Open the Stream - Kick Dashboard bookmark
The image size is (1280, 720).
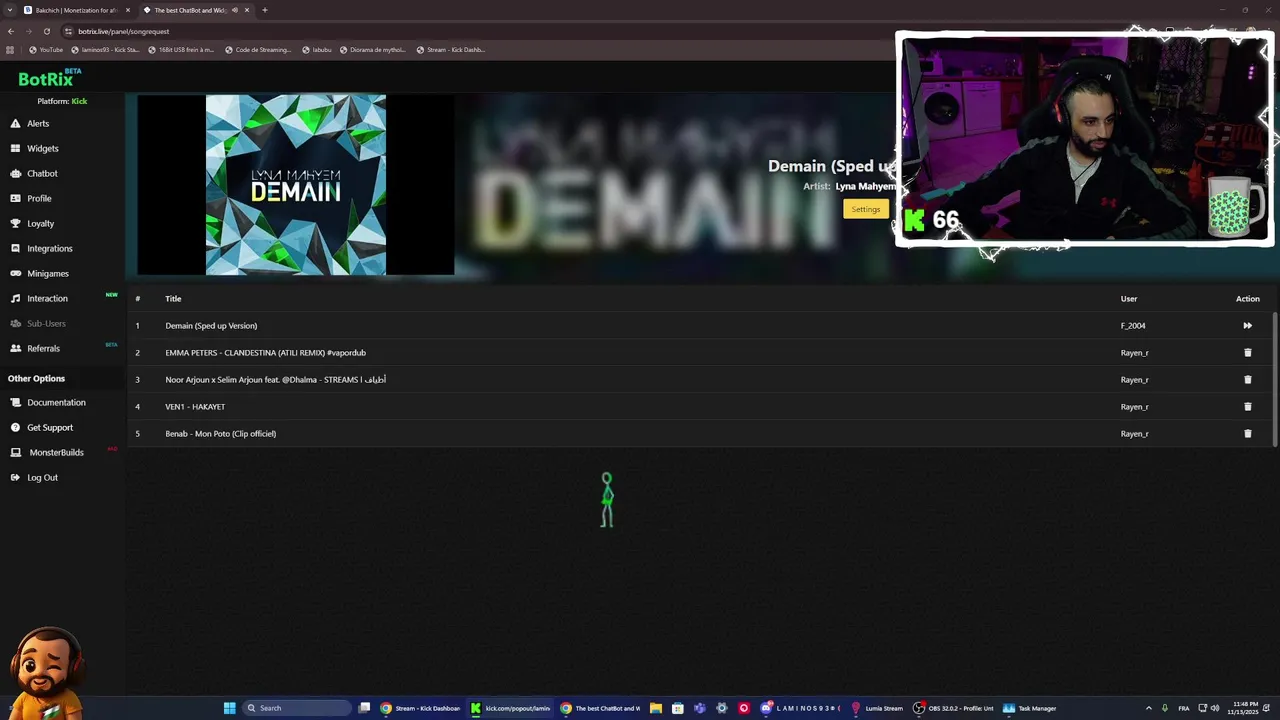(x=451, y=50)
